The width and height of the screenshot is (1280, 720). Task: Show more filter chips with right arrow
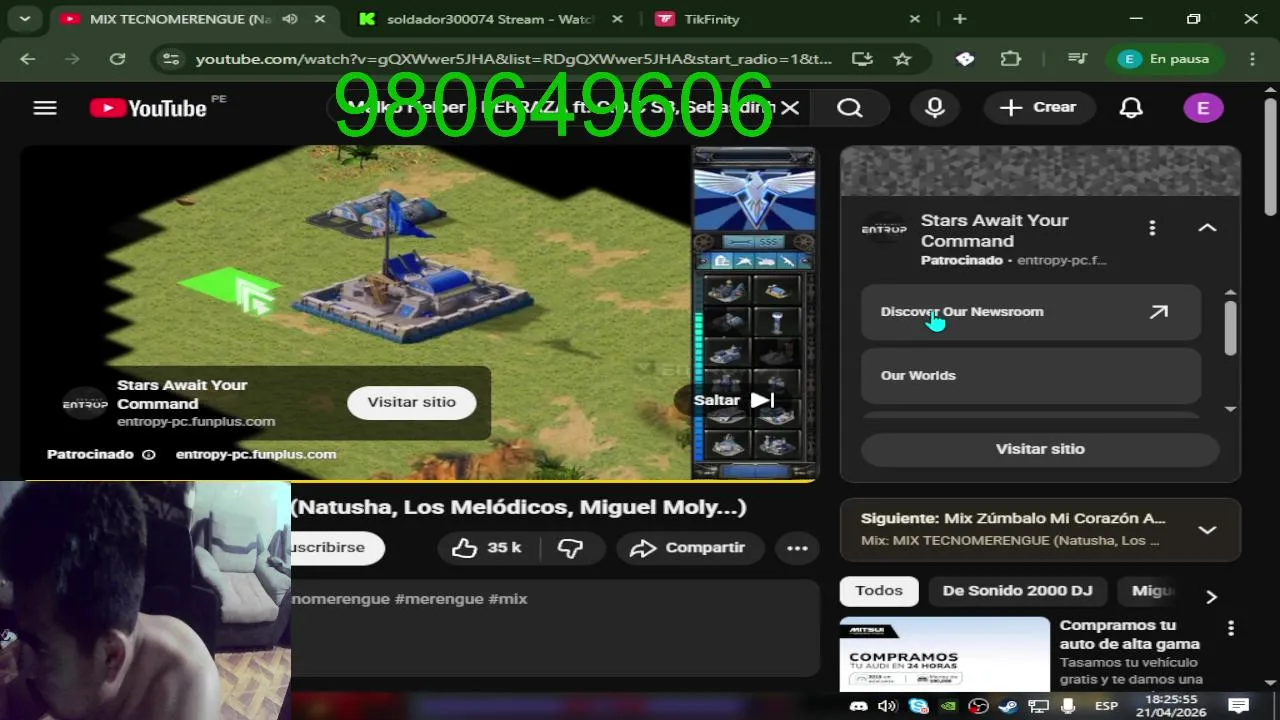(x=1211, y=597)
